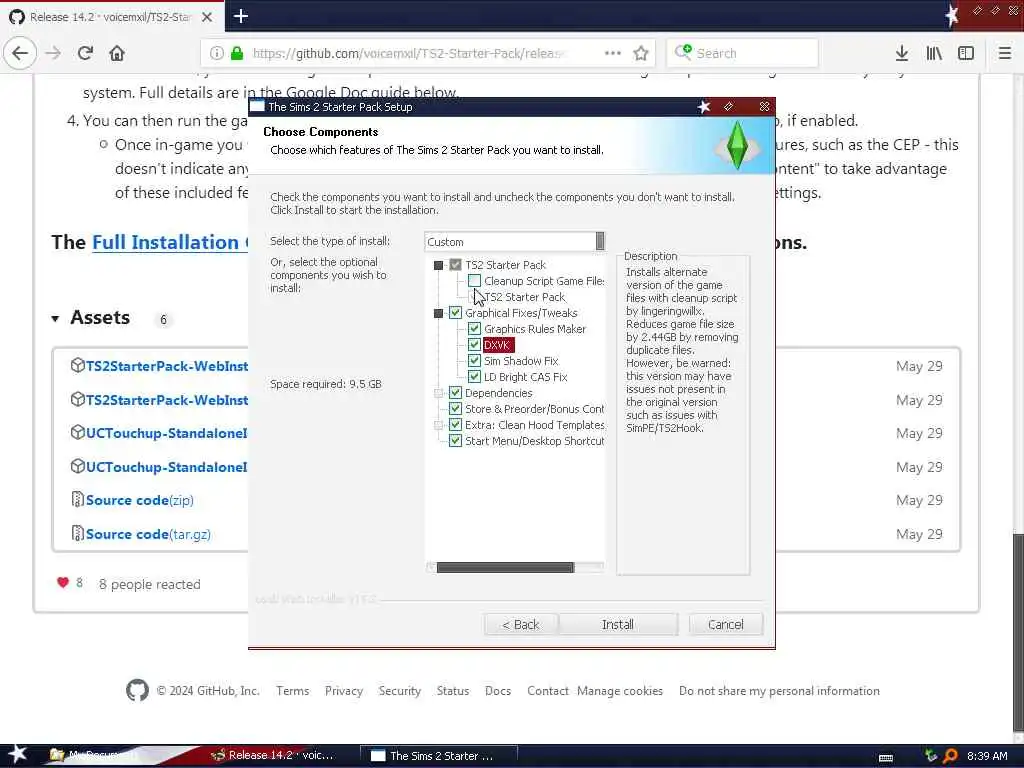This screenshot has width=1024, height=768.
Task: Open Source code (tar.gz) download link
Action: 148,534
